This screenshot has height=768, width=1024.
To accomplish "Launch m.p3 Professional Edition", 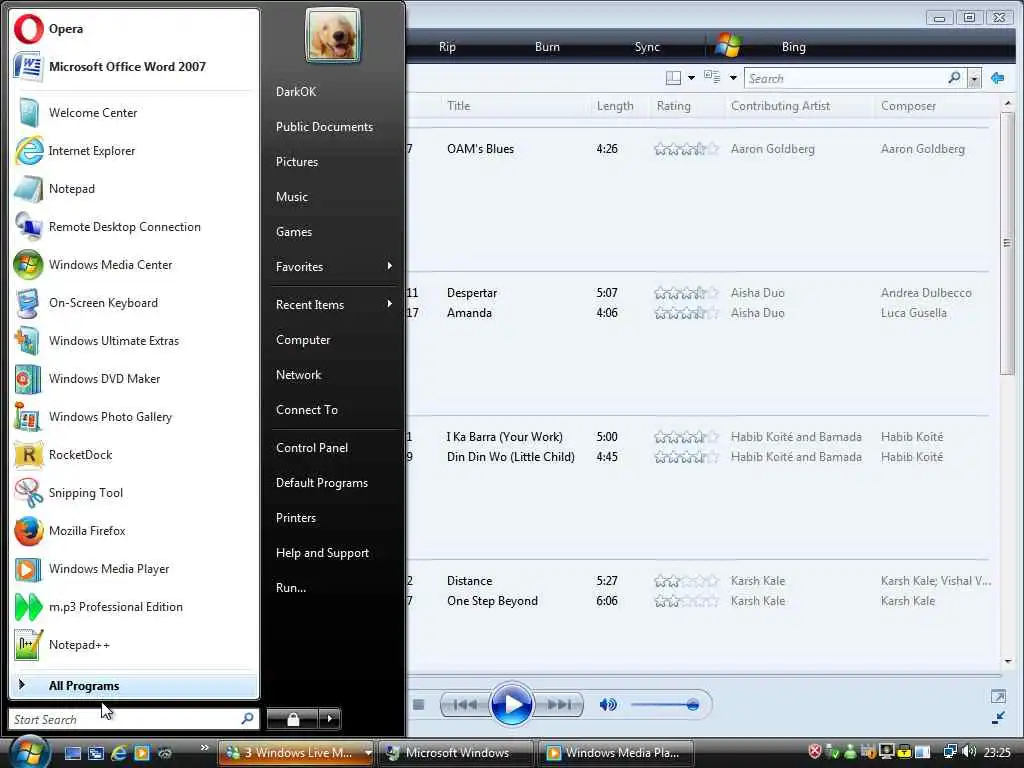I will tap(134, 607).
